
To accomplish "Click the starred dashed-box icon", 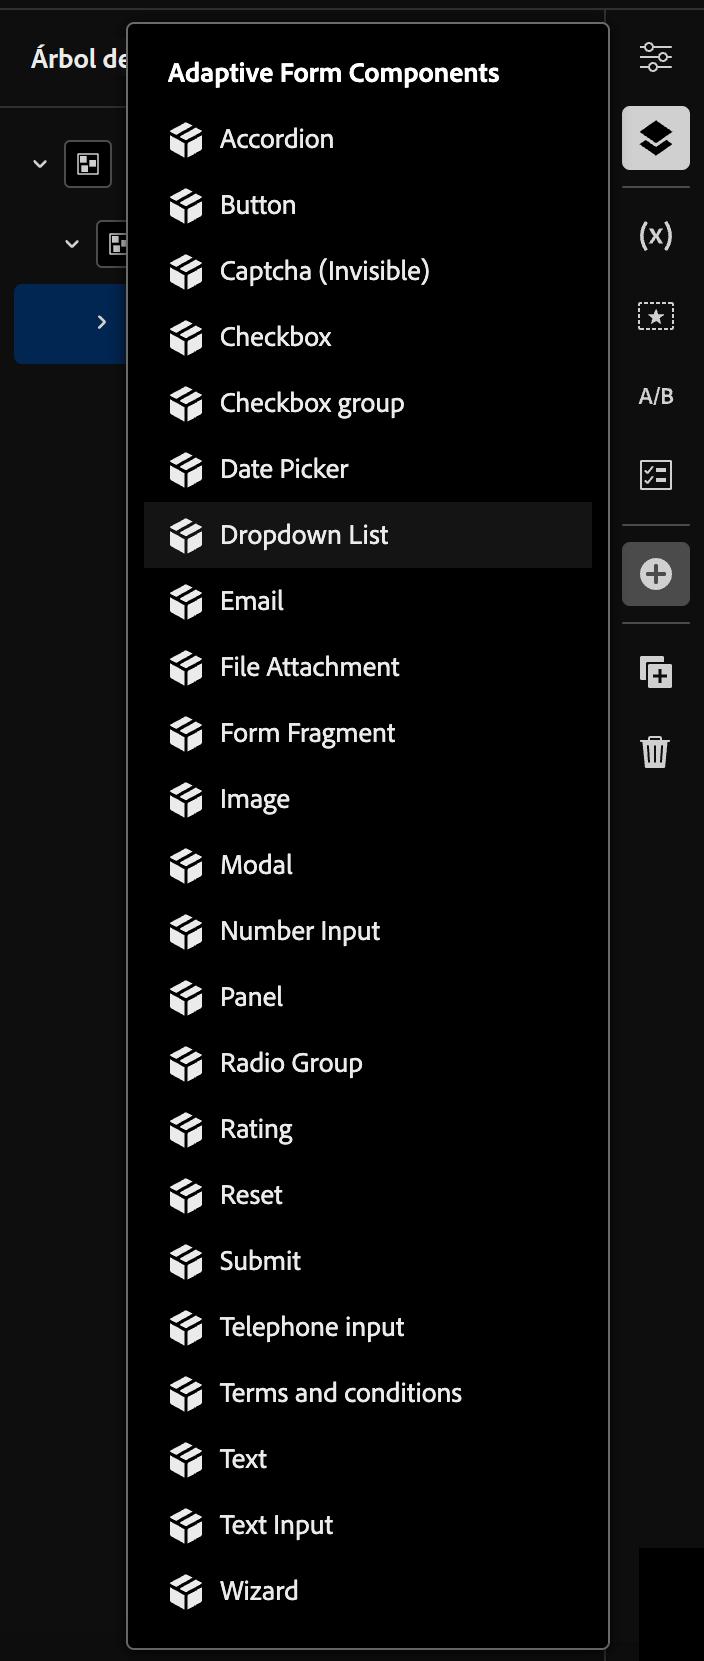I will pyautogui.click(x=656, y=316).
